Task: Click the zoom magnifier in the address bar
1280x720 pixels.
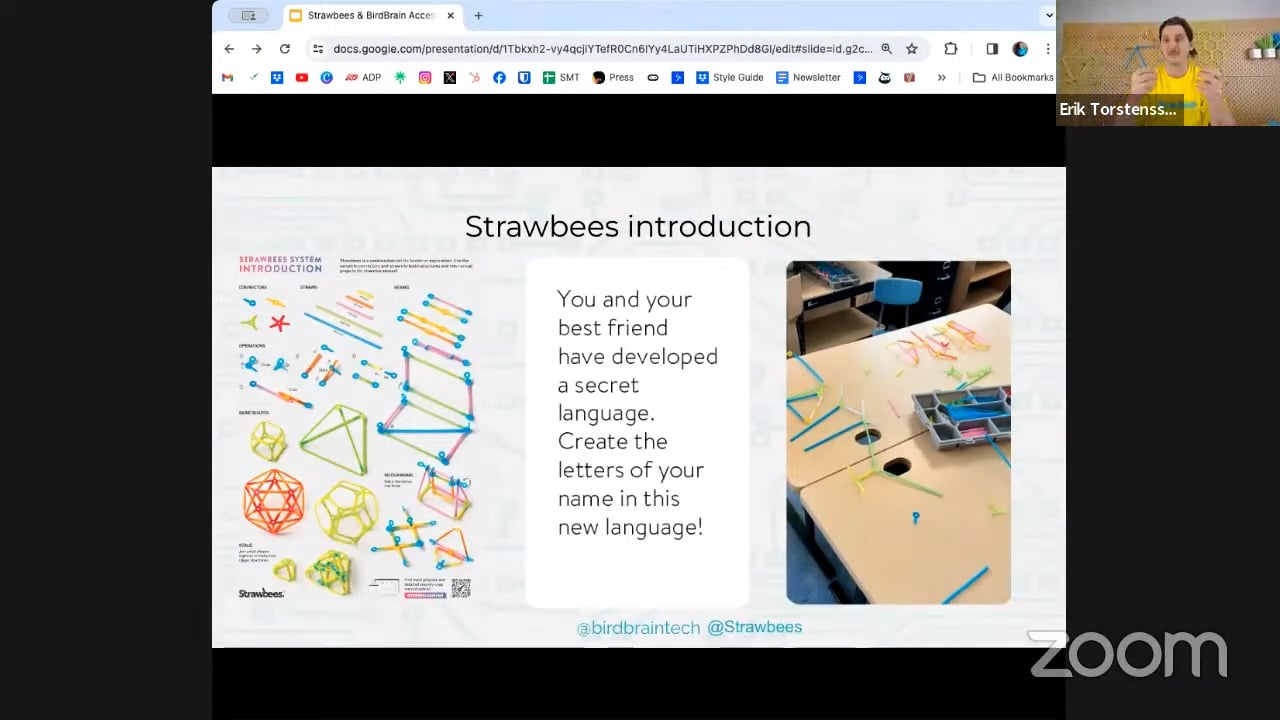Action: pyautogui.click(x=887, y=48)
